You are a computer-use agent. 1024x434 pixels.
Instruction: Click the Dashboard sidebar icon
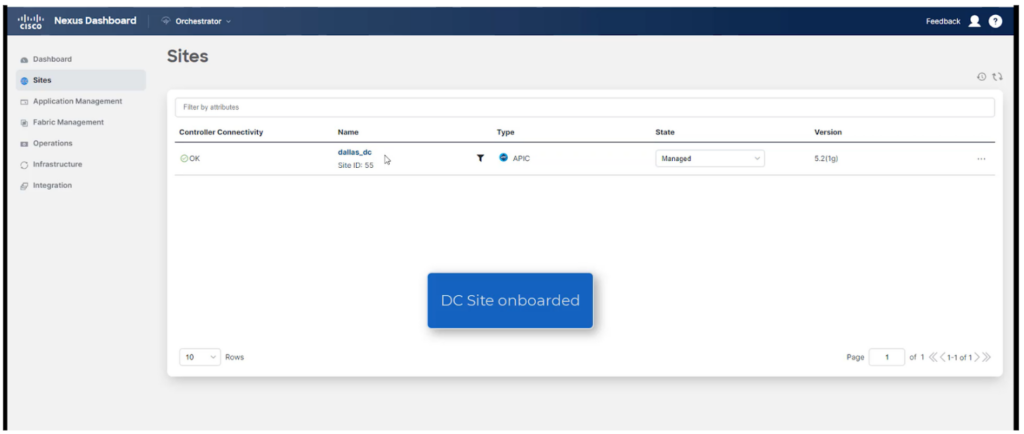click(24, 59)
